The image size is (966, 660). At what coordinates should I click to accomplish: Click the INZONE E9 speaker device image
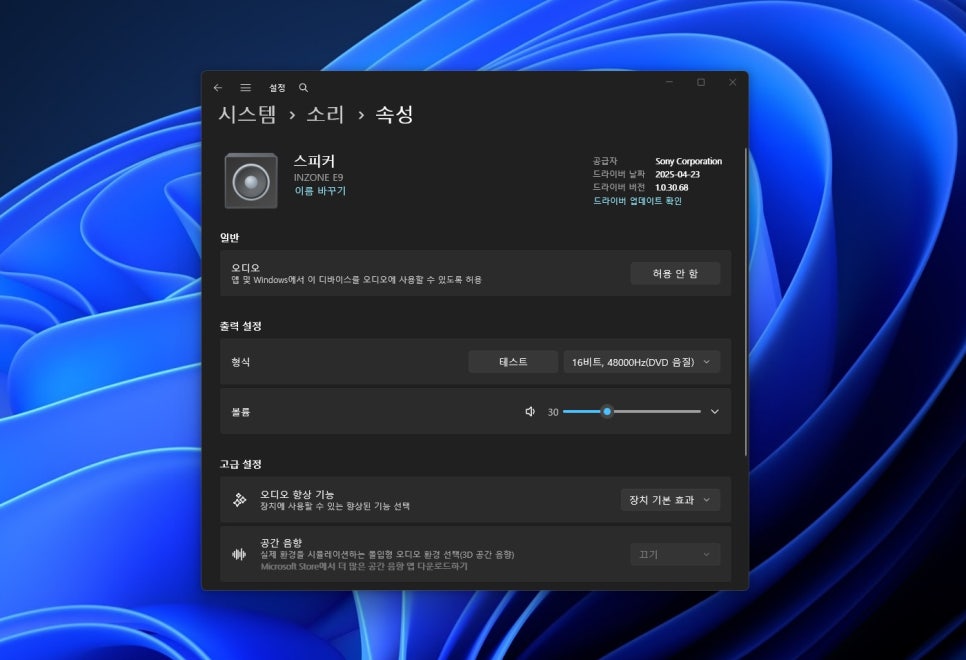pos(251,181)
